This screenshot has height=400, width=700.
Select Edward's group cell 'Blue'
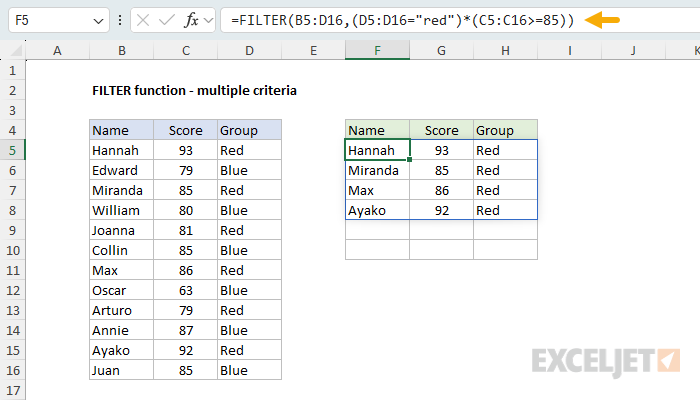coord(250,171)
